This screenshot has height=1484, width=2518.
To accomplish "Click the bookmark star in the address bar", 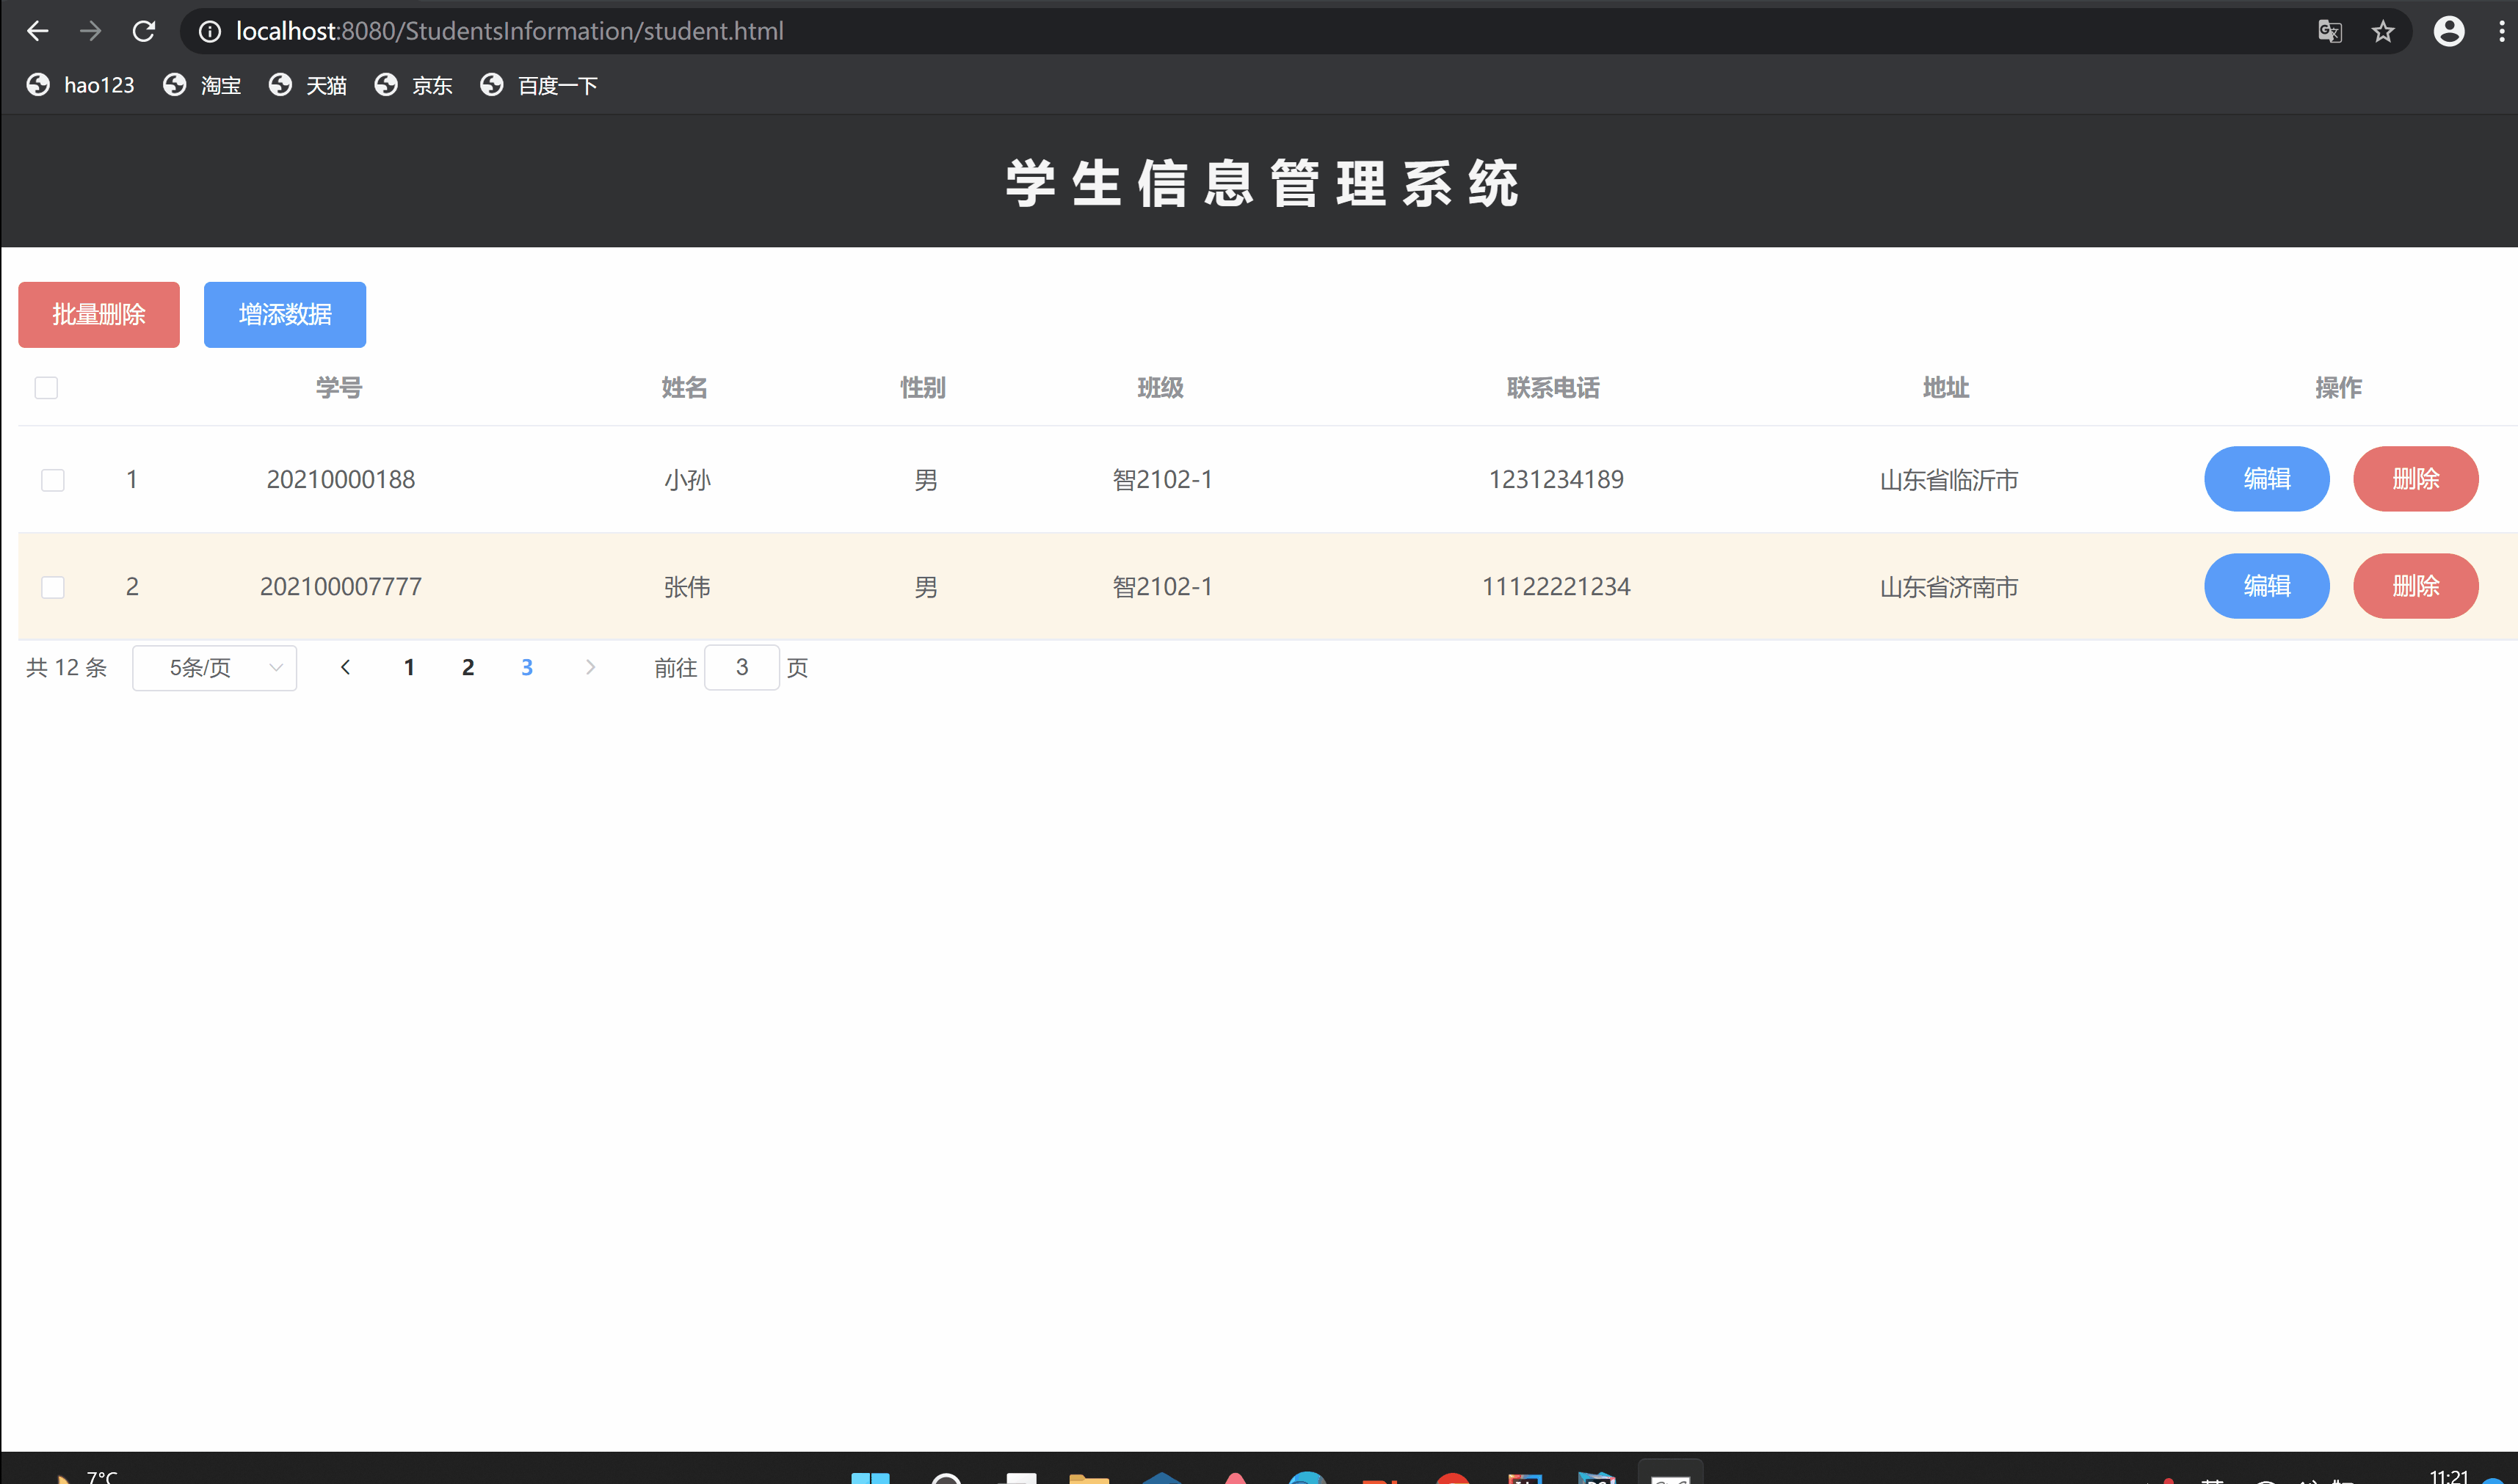I will [2384, 31].
